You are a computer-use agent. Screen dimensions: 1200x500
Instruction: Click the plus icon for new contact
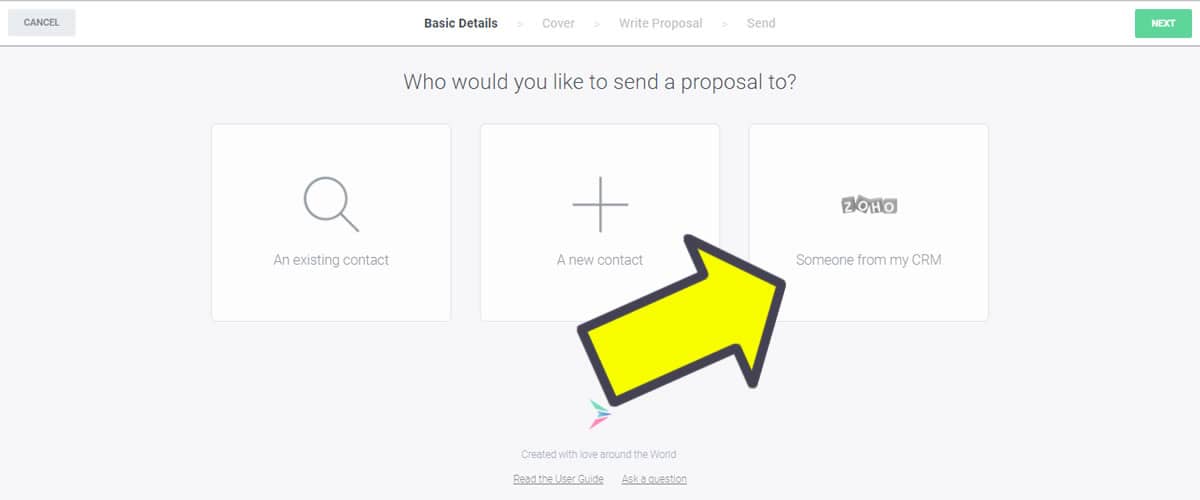pyautogui.click(x=600, y=204)
